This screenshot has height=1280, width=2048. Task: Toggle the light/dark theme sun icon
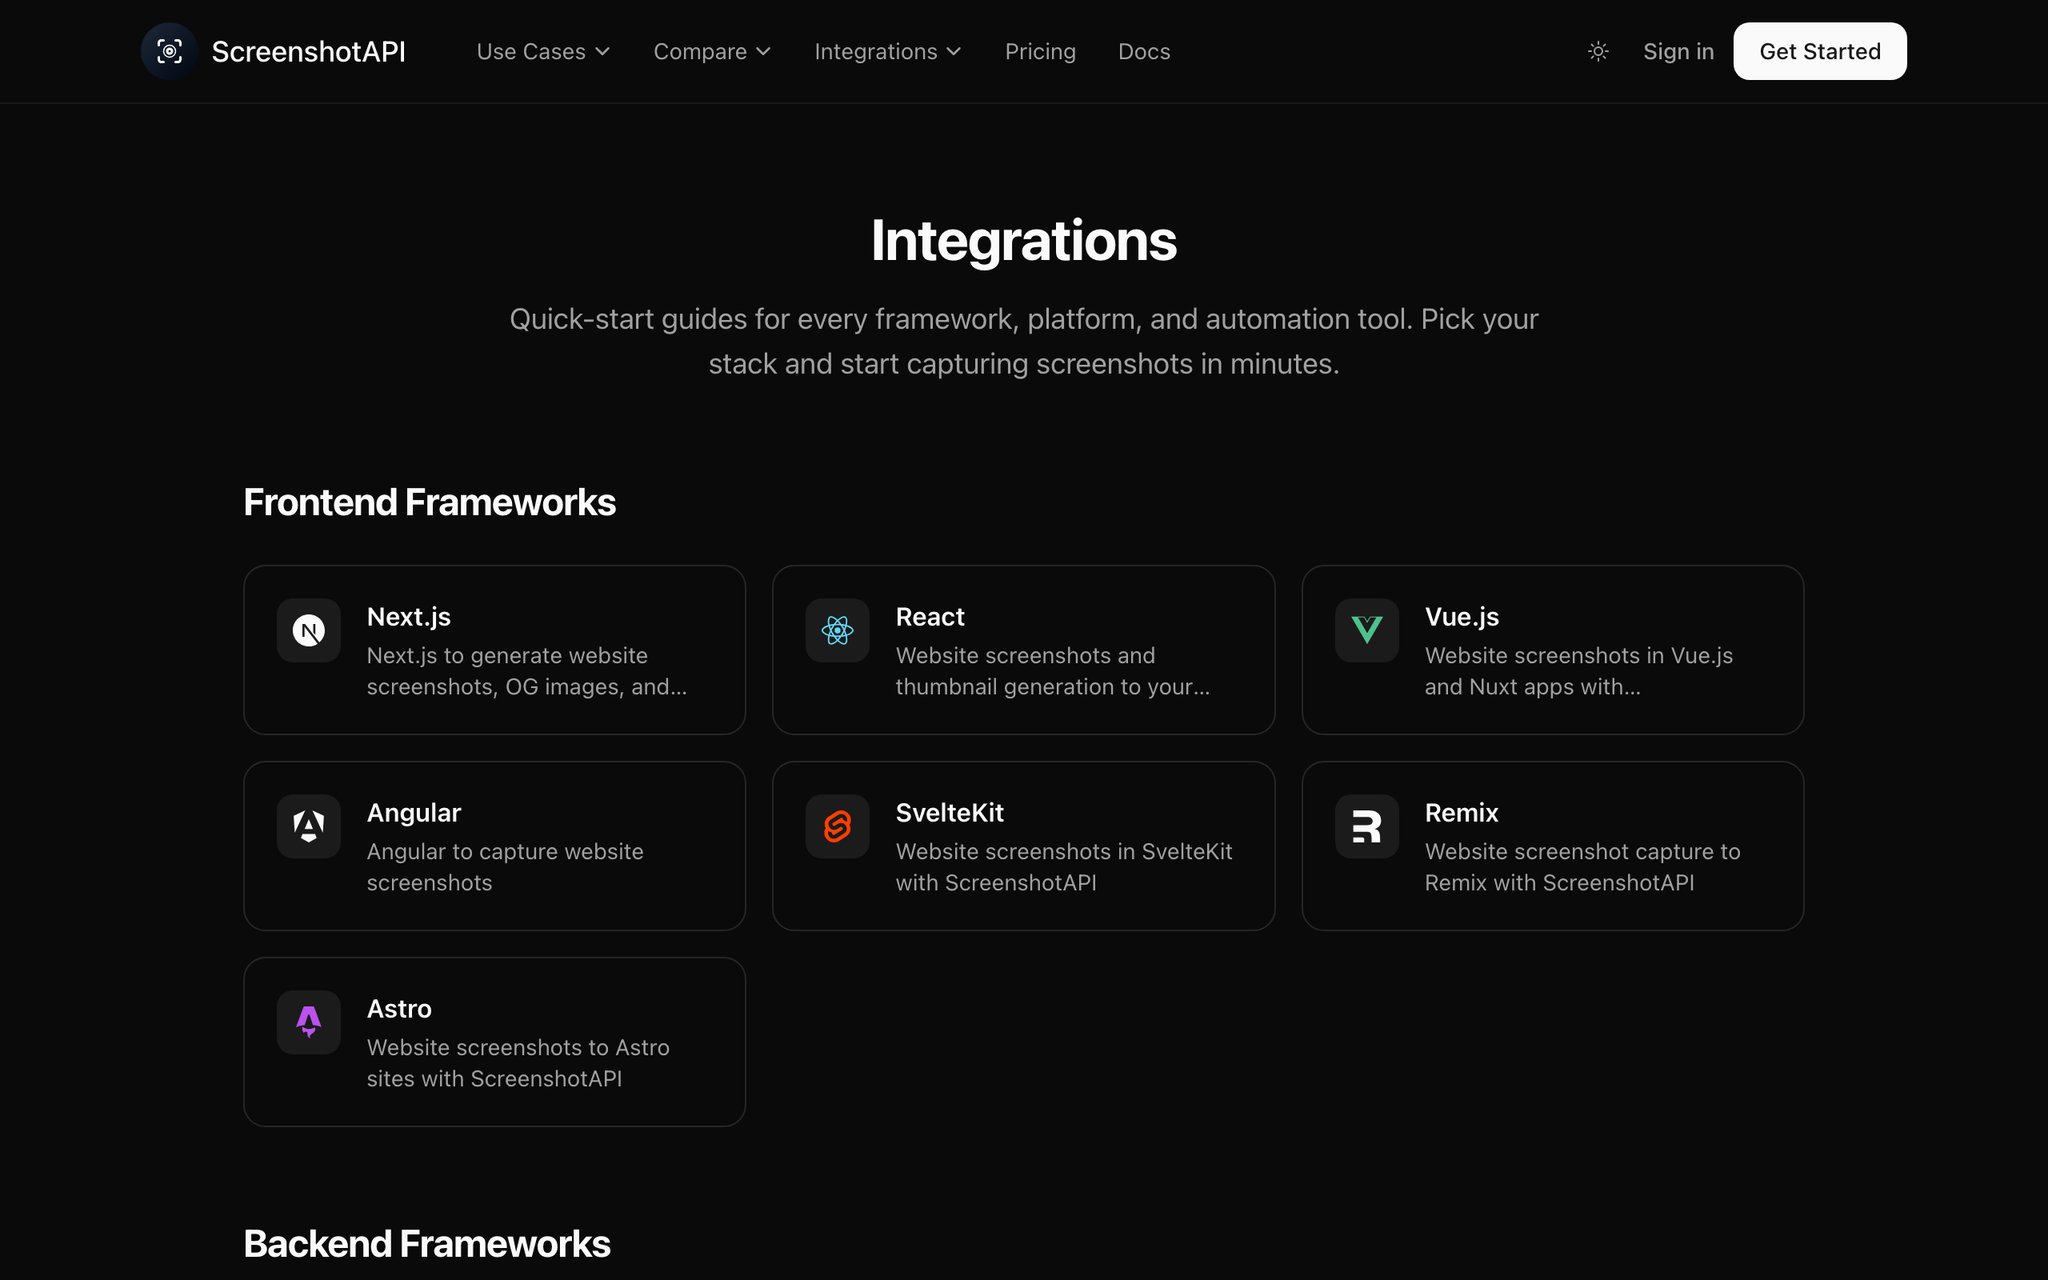[x=1598, y=51]
